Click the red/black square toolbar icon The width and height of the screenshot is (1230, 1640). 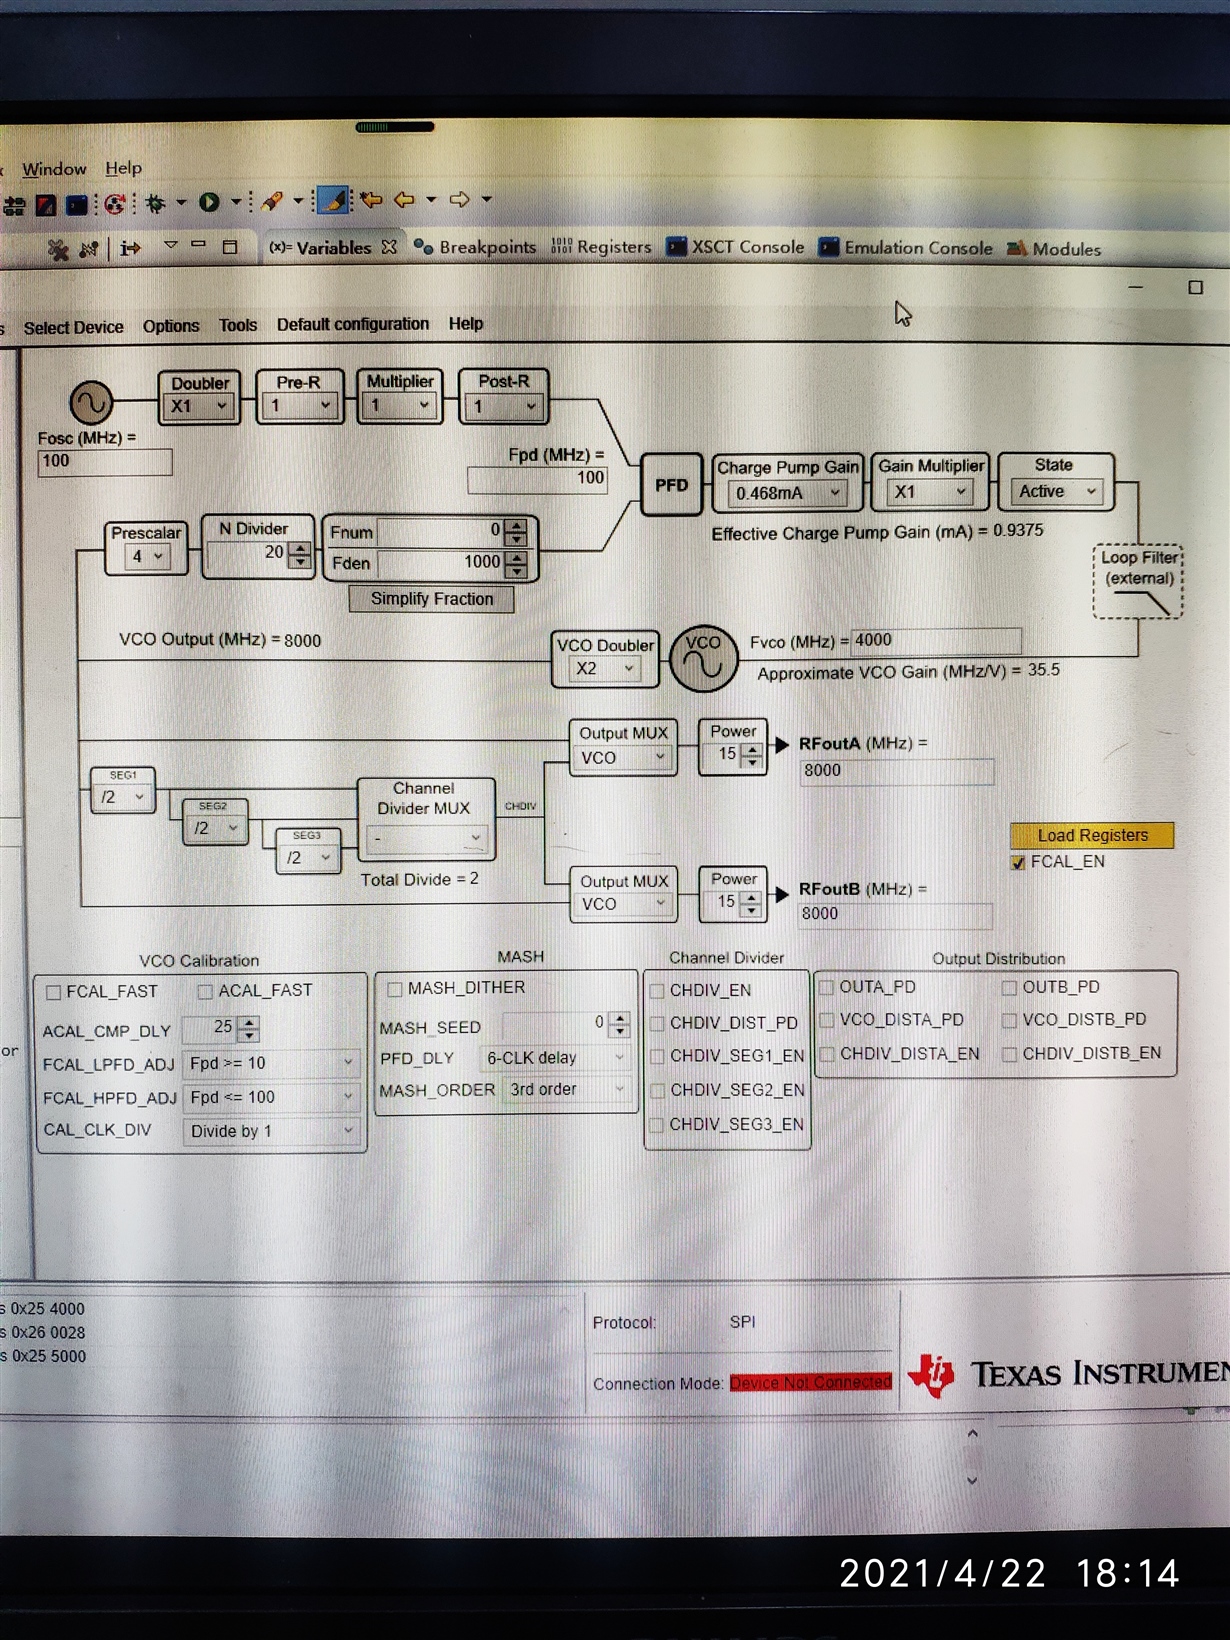point(45,206)
